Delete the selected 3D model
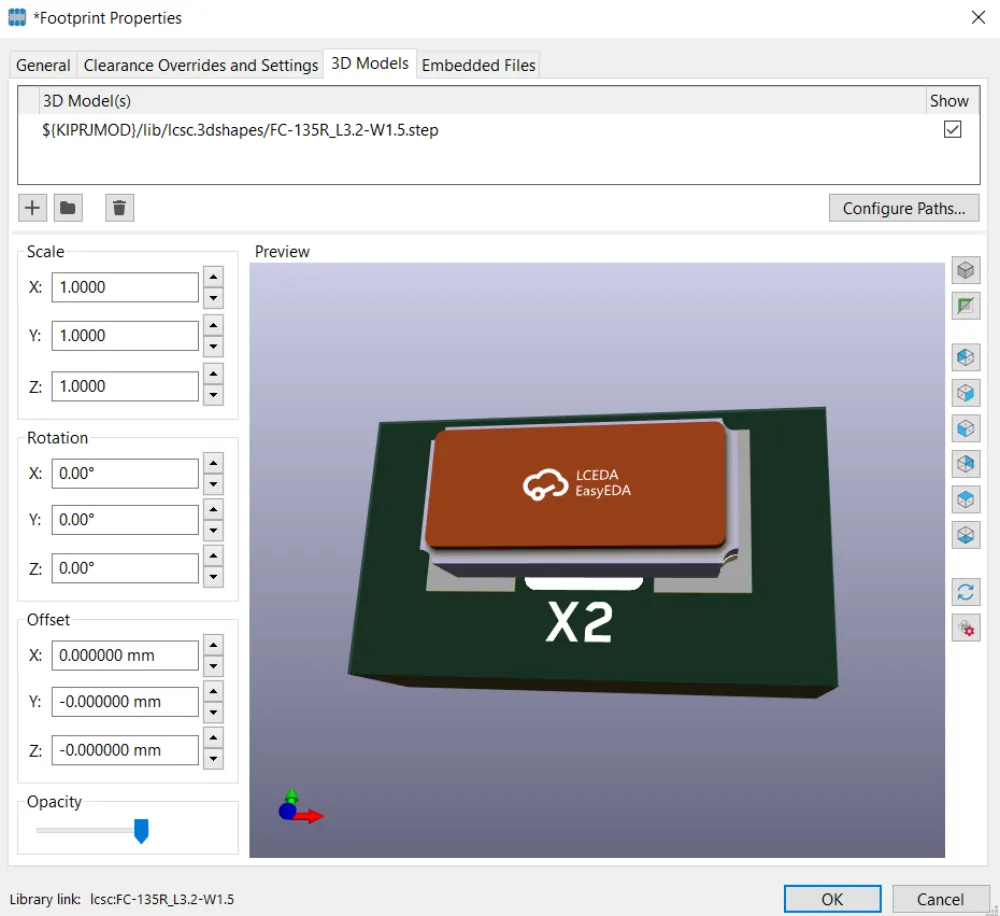The height and width of the screenshot is (916, 1000). coord(119,207)
